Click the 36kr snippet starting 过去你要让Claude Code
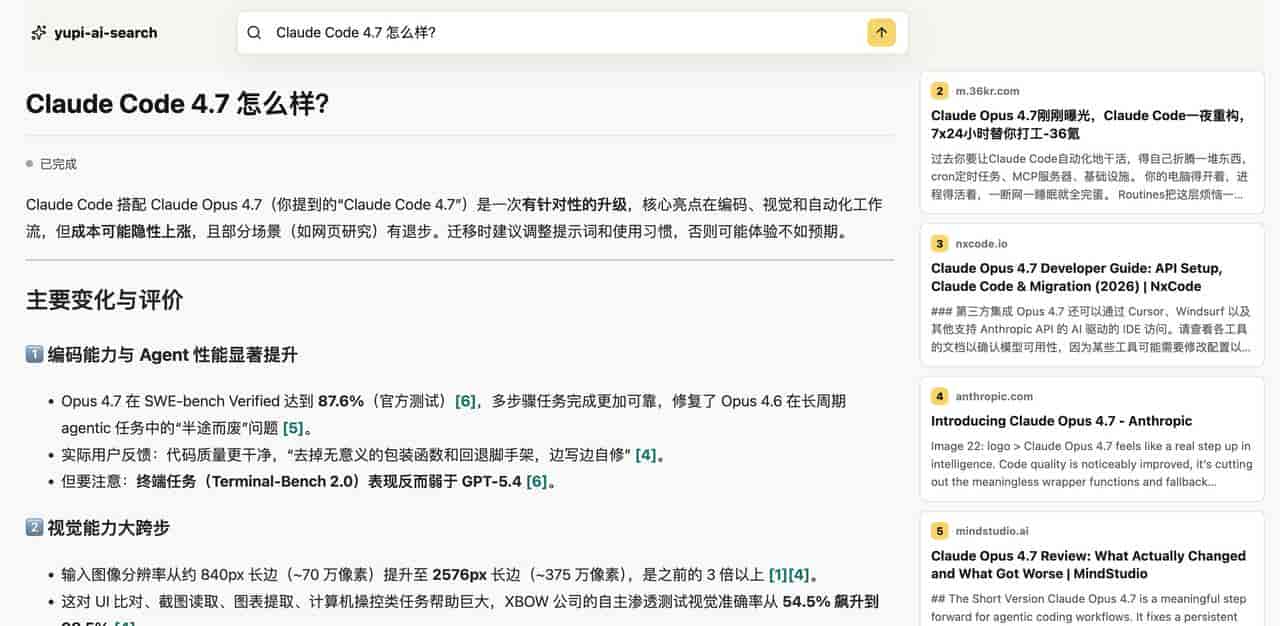The image size is (1280, 626). pos(1091,176)
